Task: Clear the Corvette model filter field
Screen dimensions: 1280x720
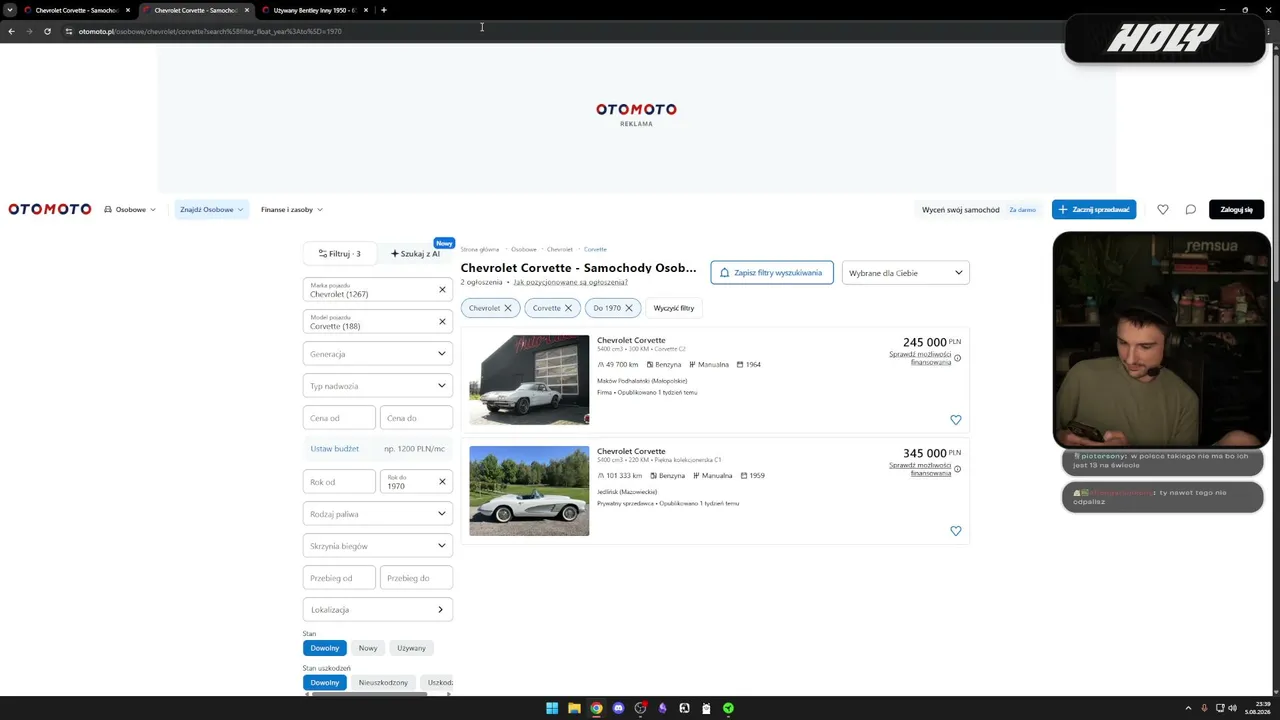Action: pyautogui.click(x=442, y=322)
